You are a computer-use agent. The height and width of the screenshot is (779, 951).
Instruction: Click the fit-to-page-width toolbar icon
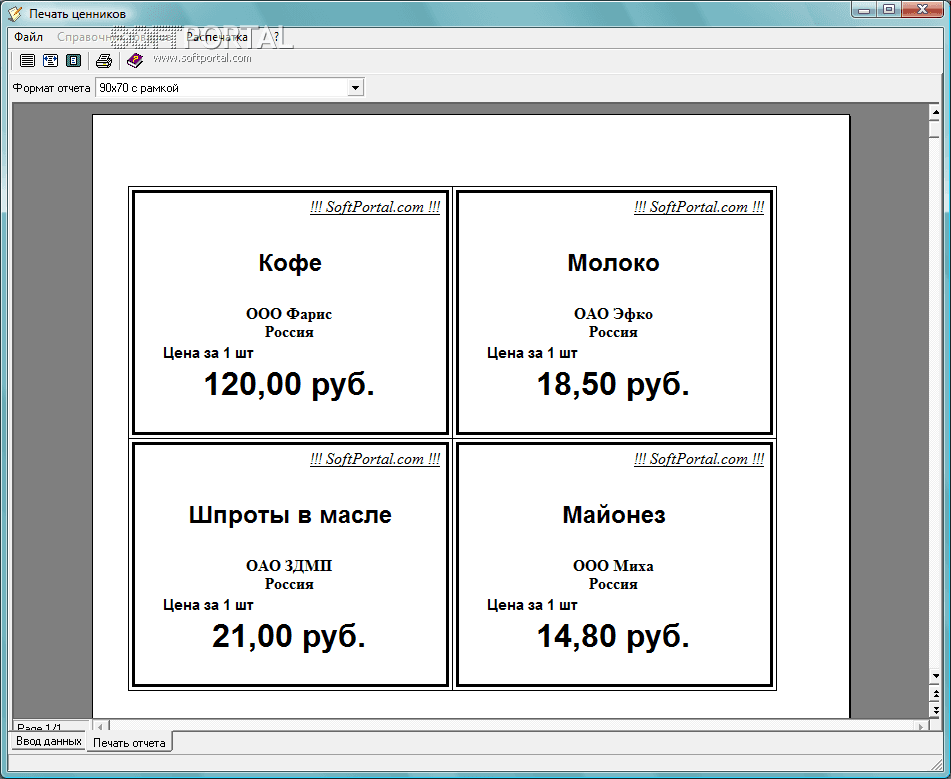click(50, 61)
